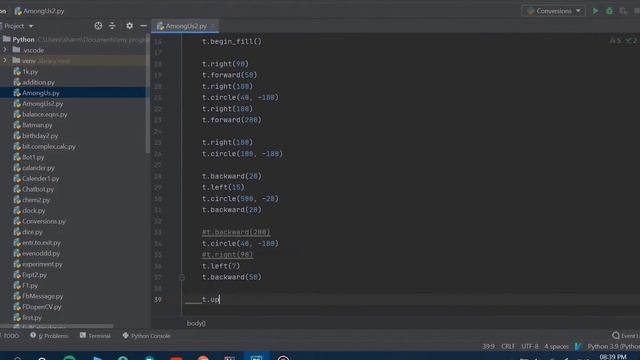Viewport: 640px width, 360px height.
Task: Open the Python 3.9 interpreter selector
Action: point(613,347)
